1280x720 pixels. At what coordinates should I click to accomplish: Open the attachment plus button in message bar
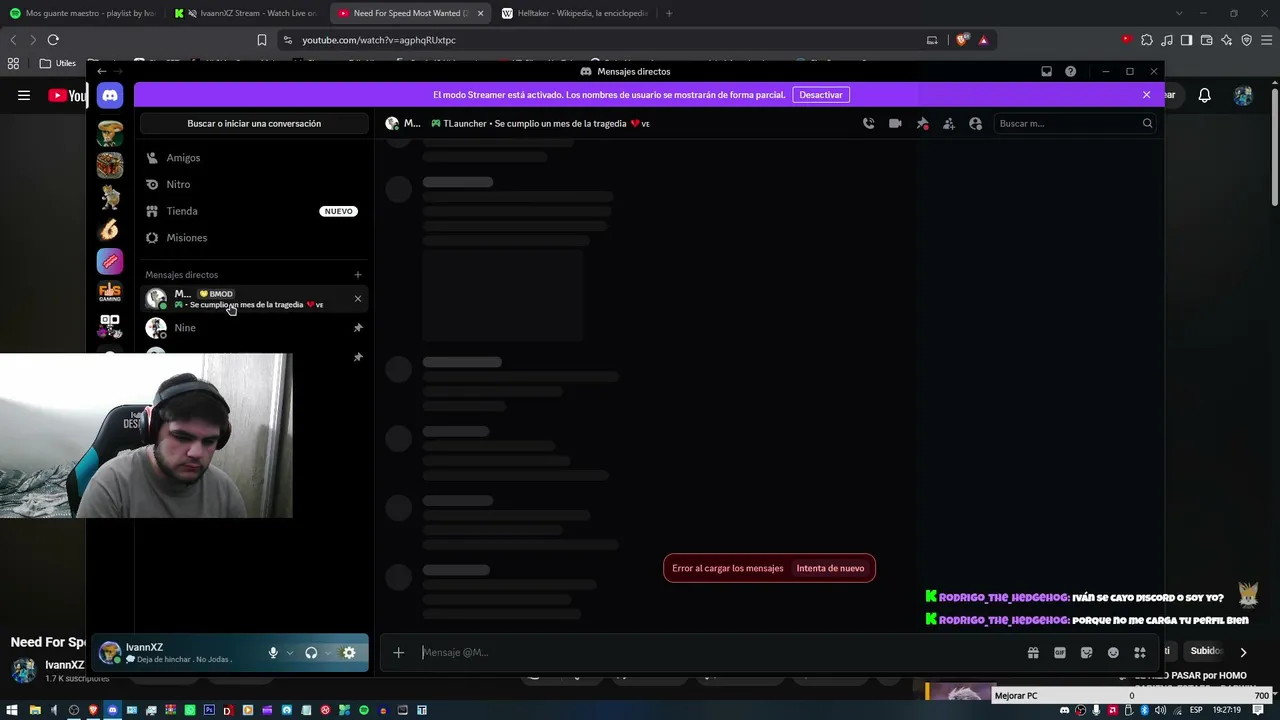[398, 653]
